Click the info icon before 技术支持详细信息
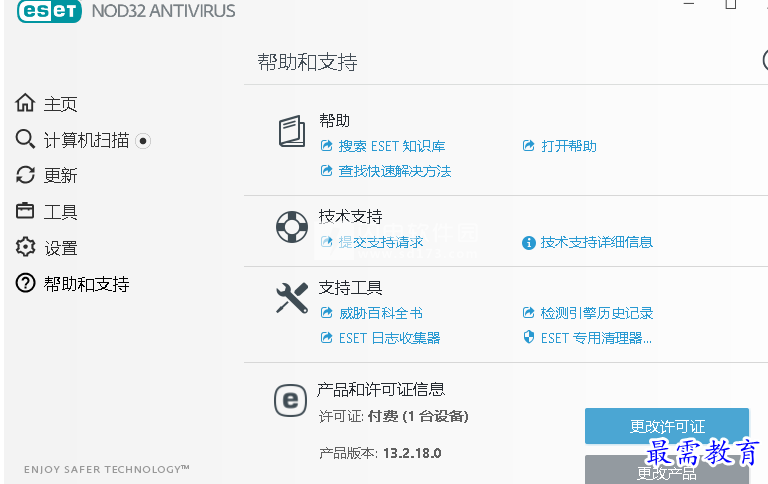The image size is (768, 484). pyautogui.click(x=529, y=242)
